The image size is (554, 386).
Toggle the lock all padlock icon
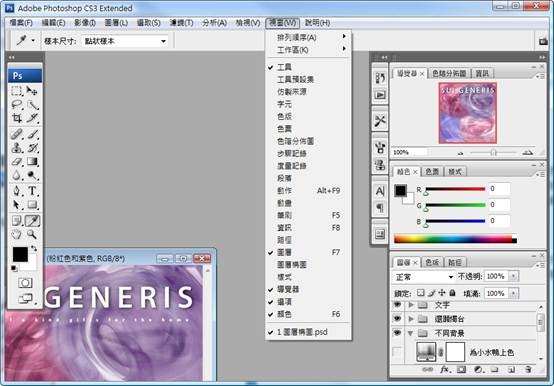point(452,293)
